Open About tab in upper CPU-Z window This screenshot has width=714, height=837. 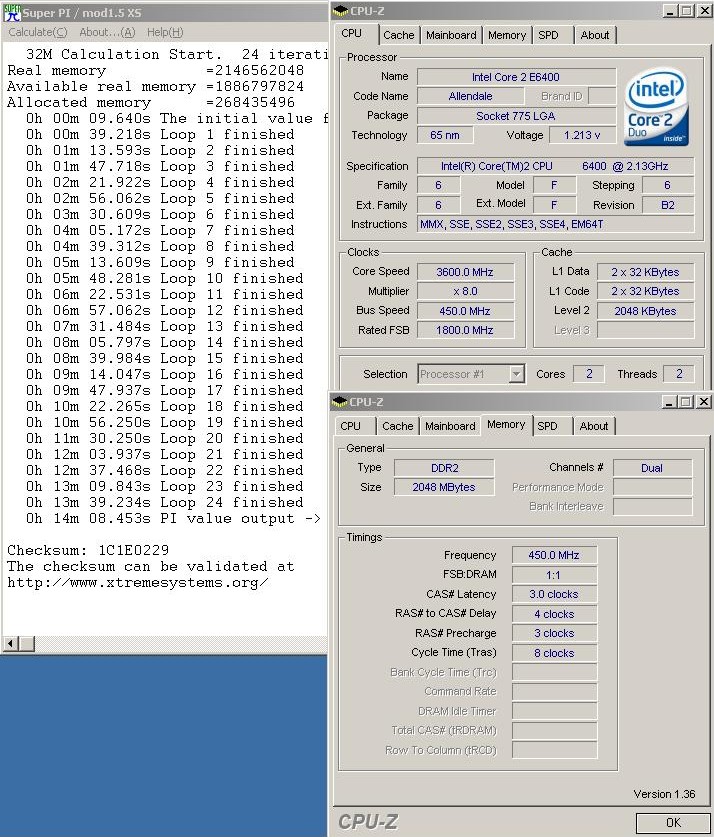click(x=595, y=35)
